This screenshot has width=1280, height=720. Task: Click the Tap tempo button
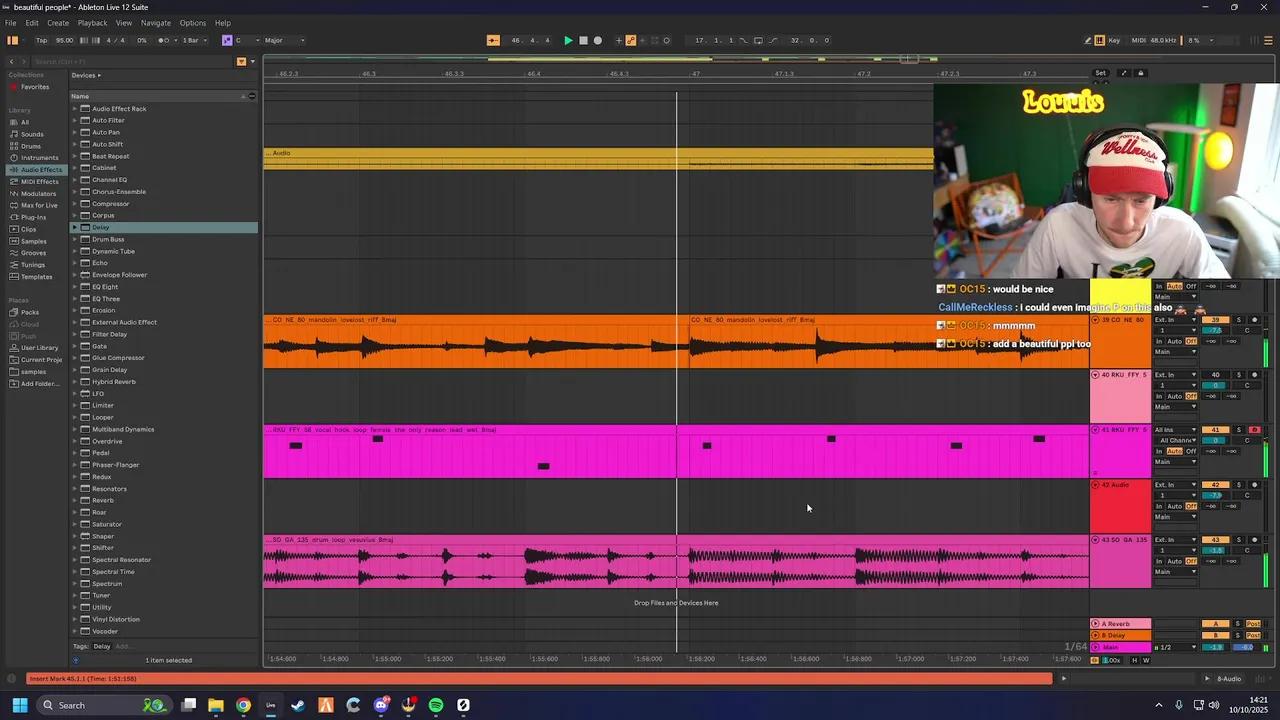pos(41,40)
